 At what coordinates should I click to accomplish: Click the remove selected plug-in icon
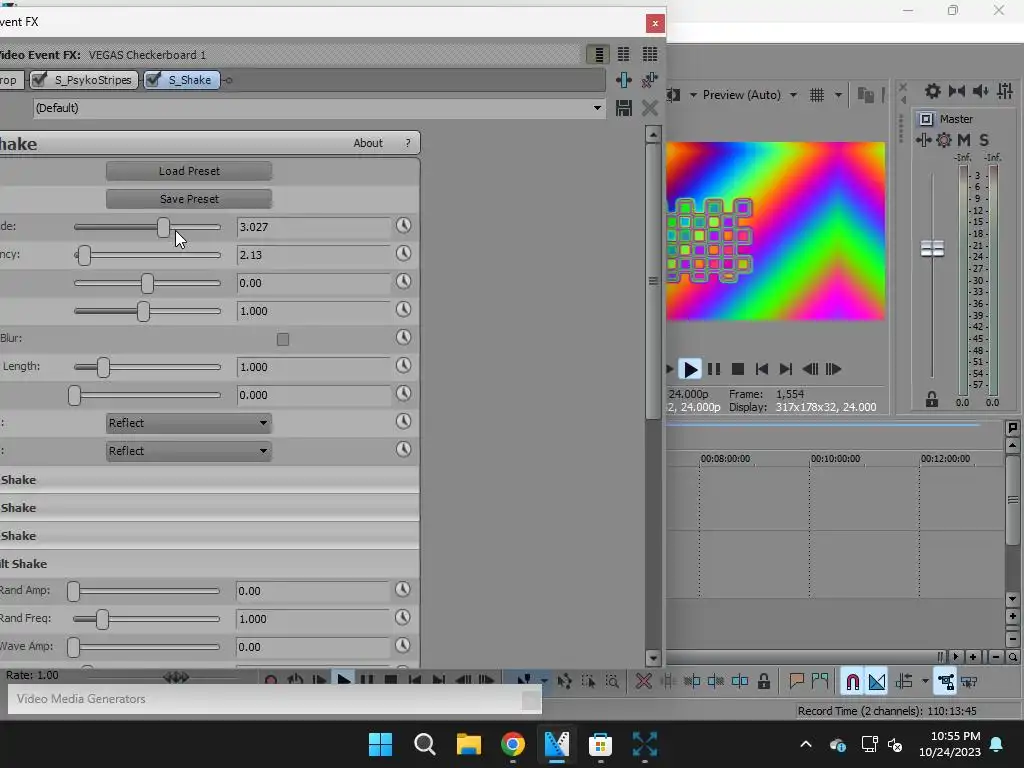(x=649, y=80)
